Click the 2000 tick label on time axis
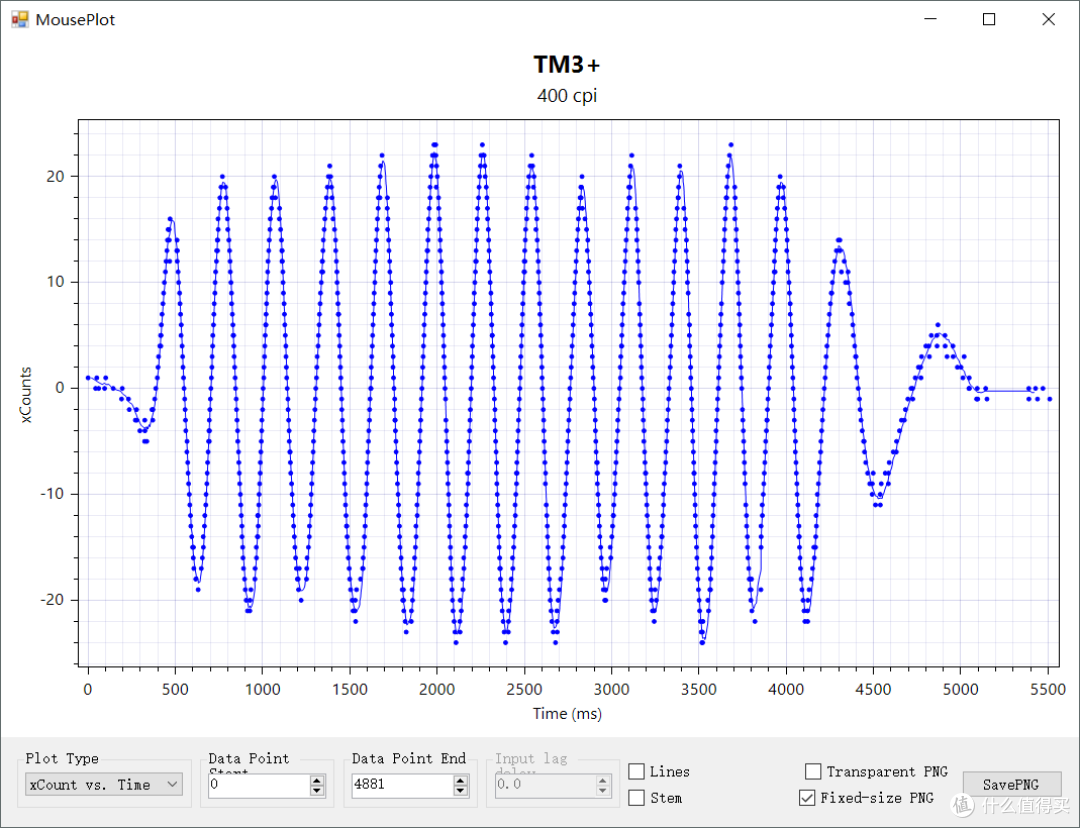 tap(437, 690)
